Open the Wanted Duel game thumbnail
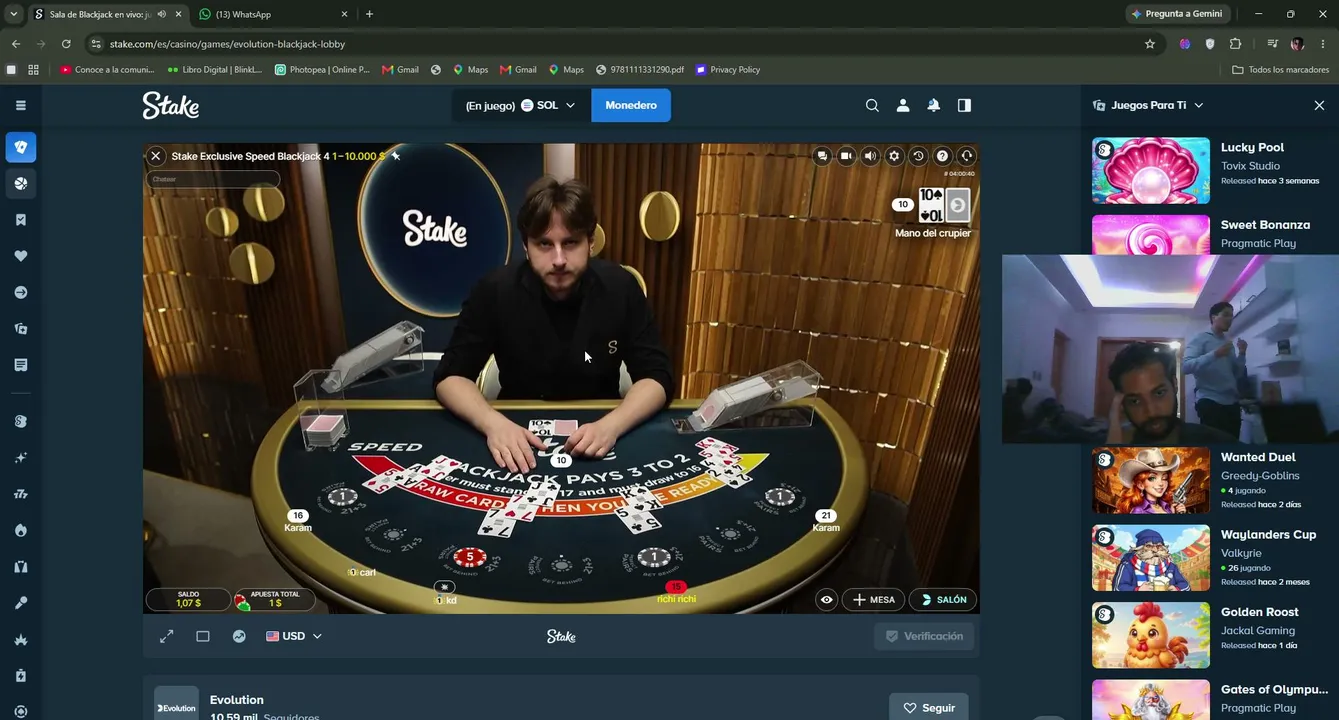The height and width of the screenshot is (720, 1339). click(x=1151, y=480)
